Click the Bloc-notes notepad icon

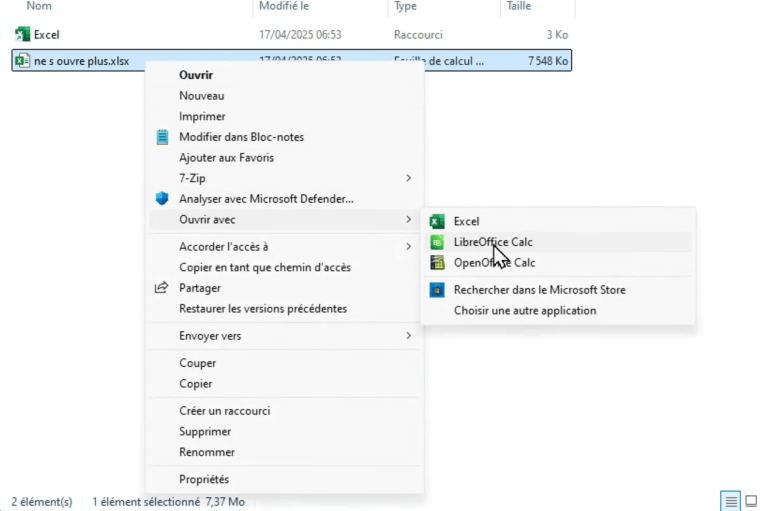[162, 137]
